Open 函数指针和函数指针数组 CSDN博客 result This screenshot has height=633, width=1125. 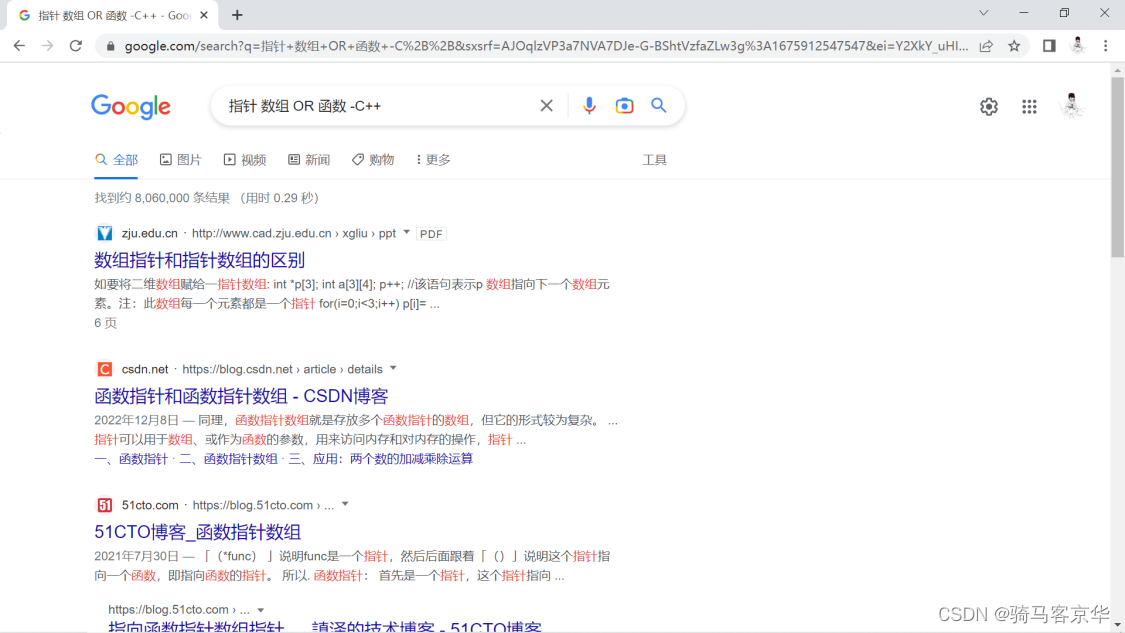(x=241, y=395)
